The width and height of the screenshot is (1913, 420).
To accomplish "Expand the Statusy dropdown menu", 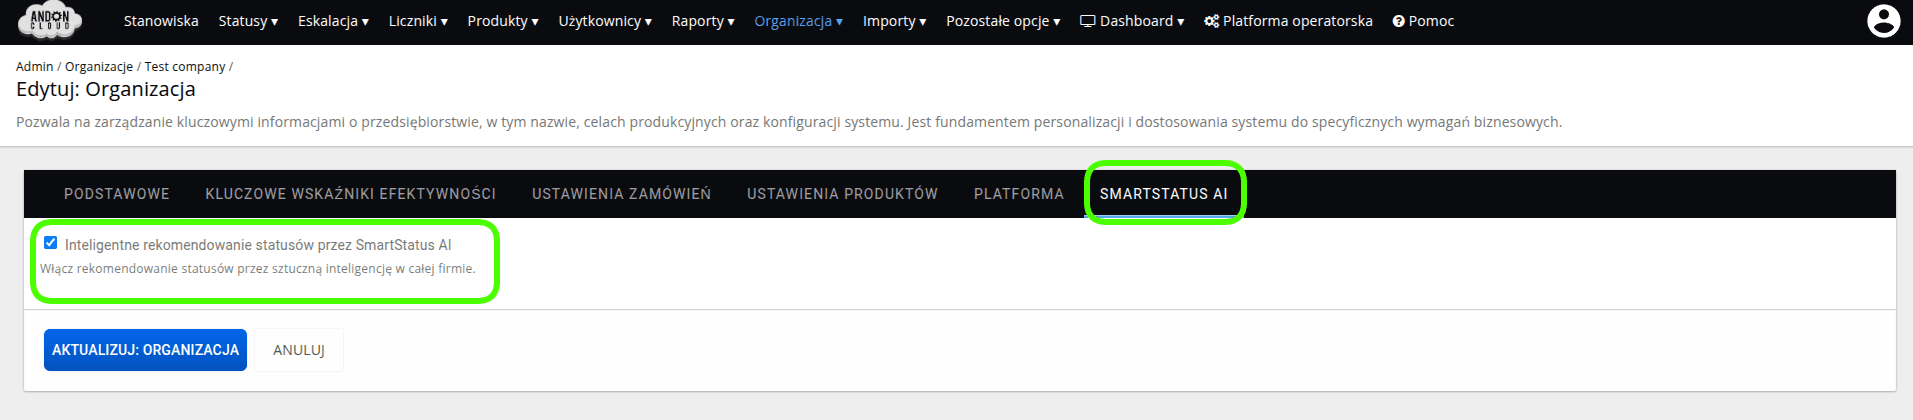I will [x=248, y=21].
